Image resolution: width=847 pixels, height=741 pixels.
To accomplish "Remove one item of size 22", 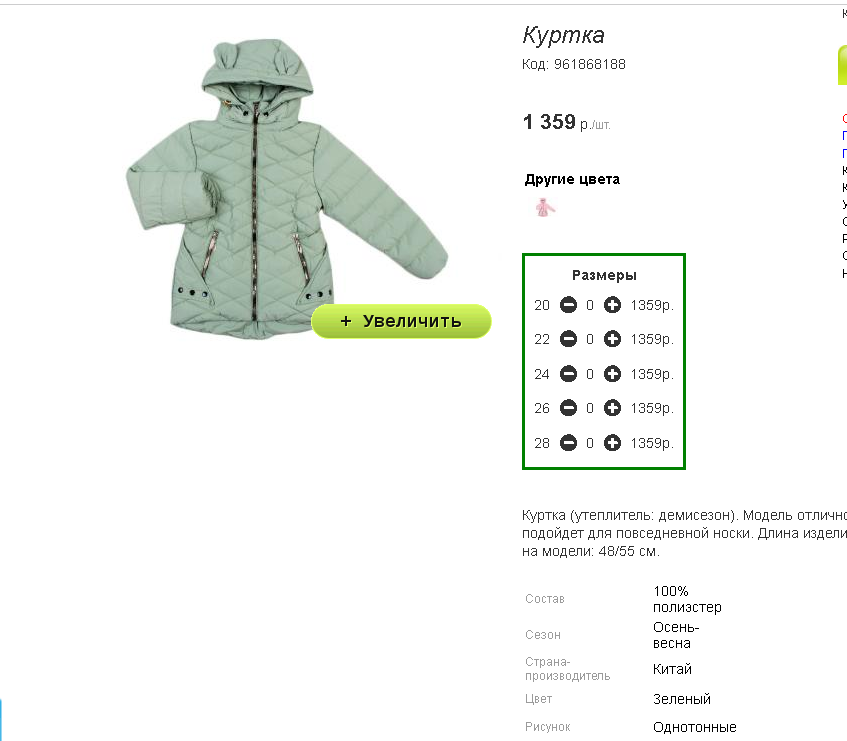I will pos(568,339).
